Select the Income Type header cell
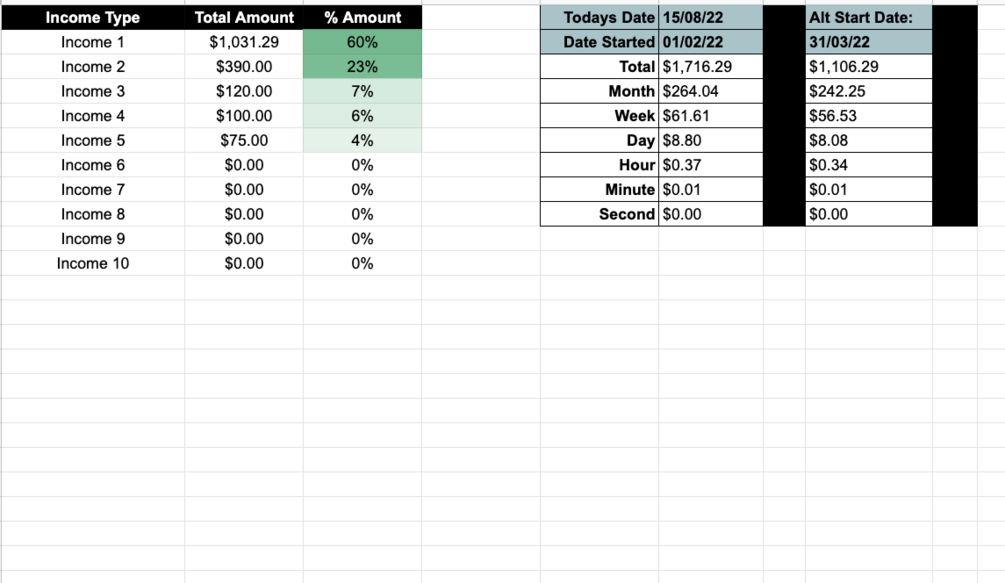This screenshot has width=1005, height=583. coord(92,18)
